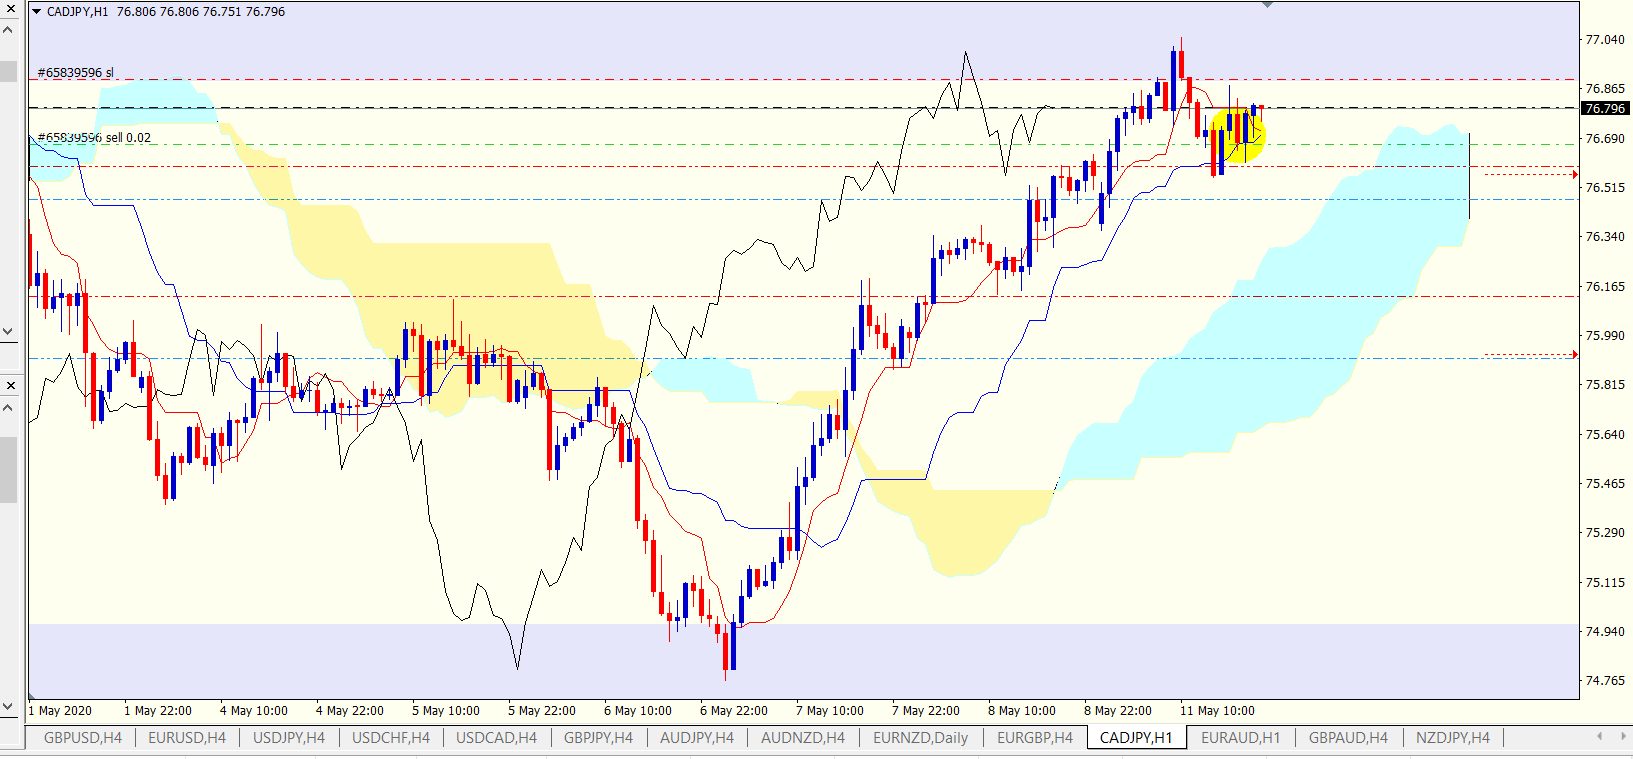
Task: Click the current price label 76.796
Action: click(x=1605, y=108)
